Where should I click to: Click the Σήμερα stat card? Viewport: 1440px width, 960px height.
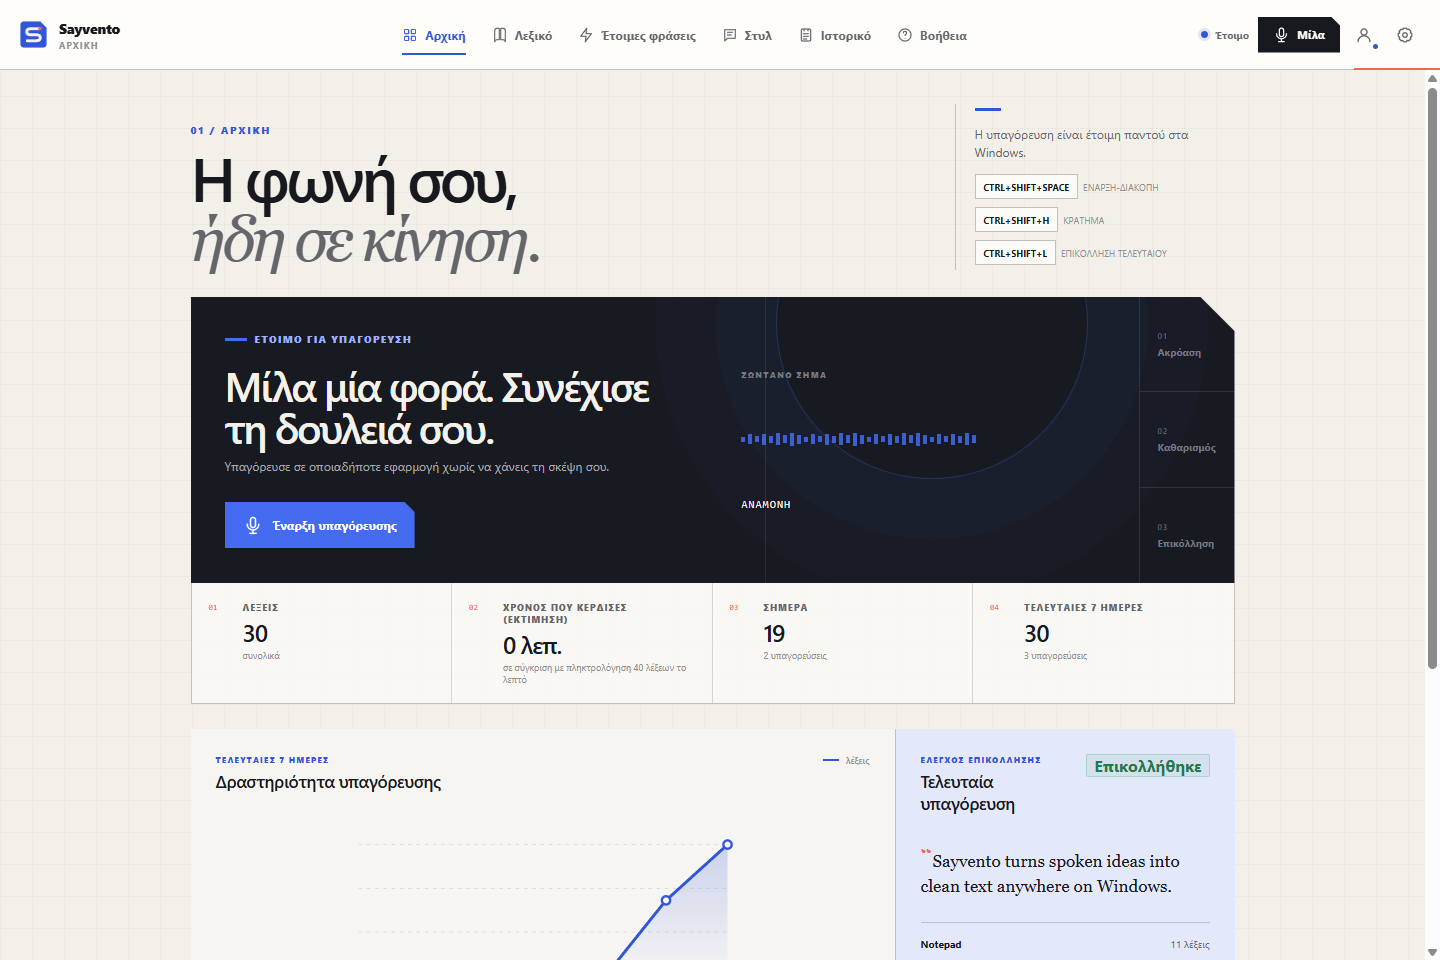point(842,643)
